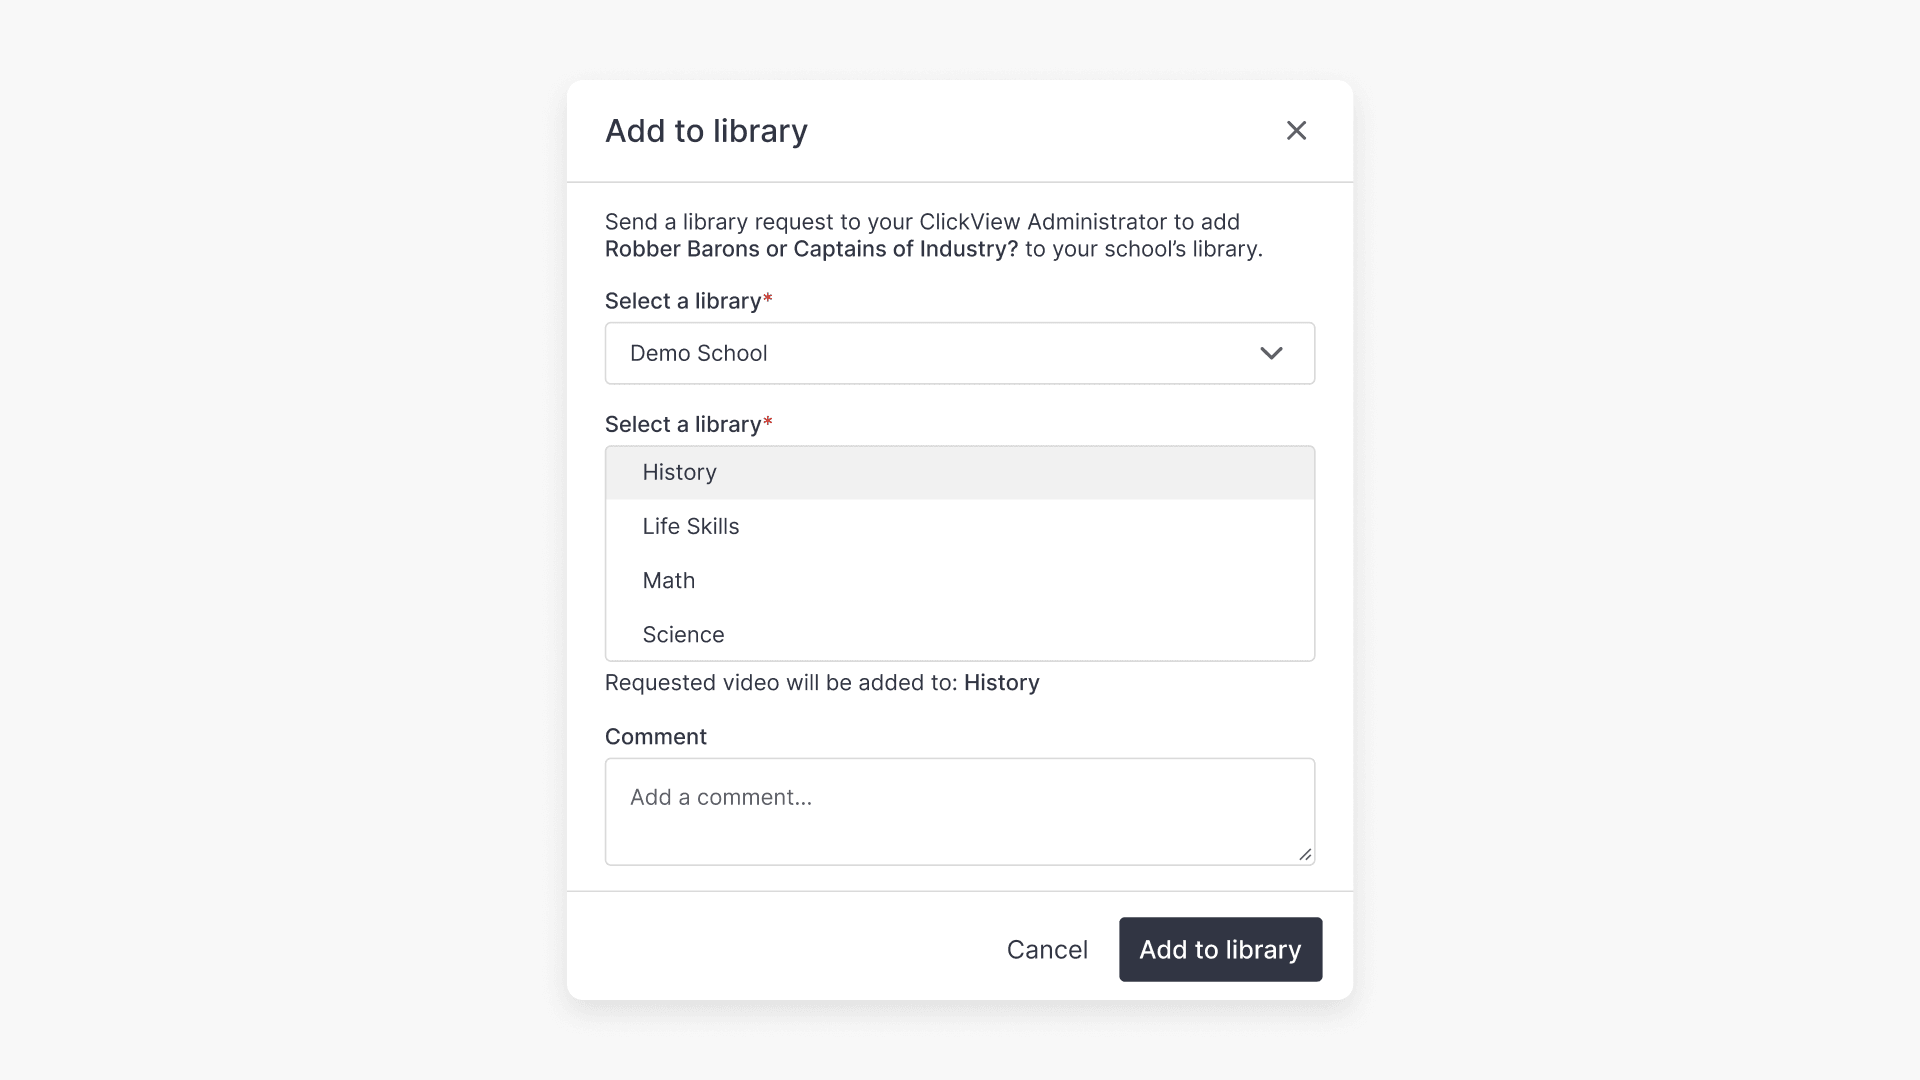Click the dropdown chevron next to Demo School
1920x1080 pixels.
(1271, 353)
